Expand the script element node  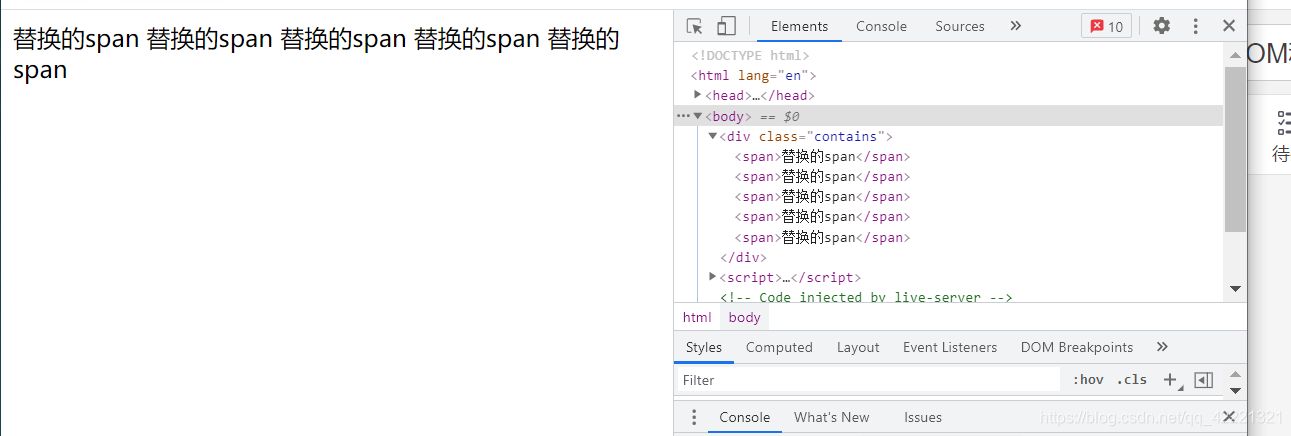point(712,277)
